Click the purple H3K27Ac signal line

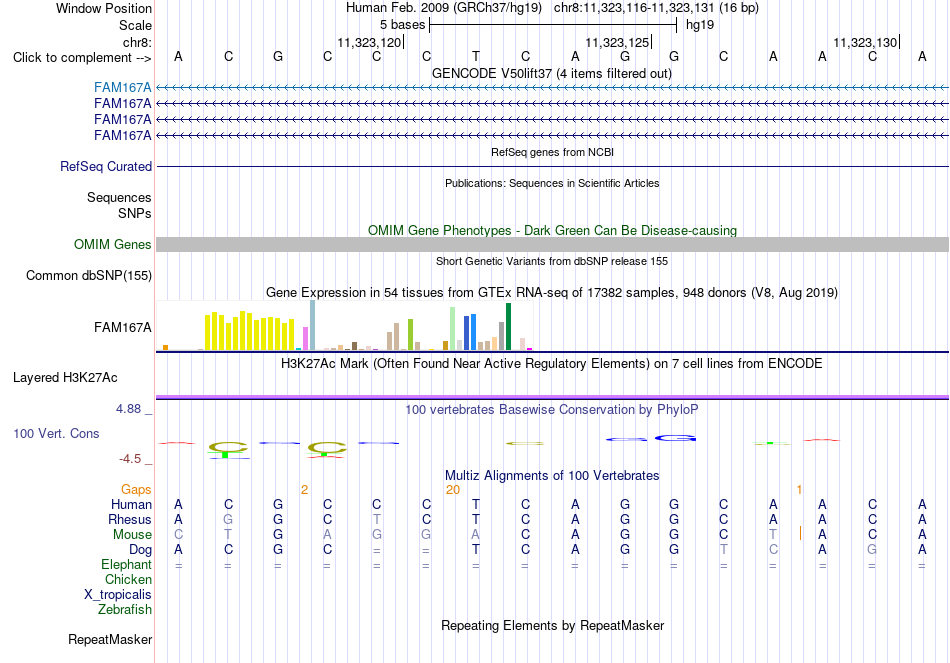(552, 397)
